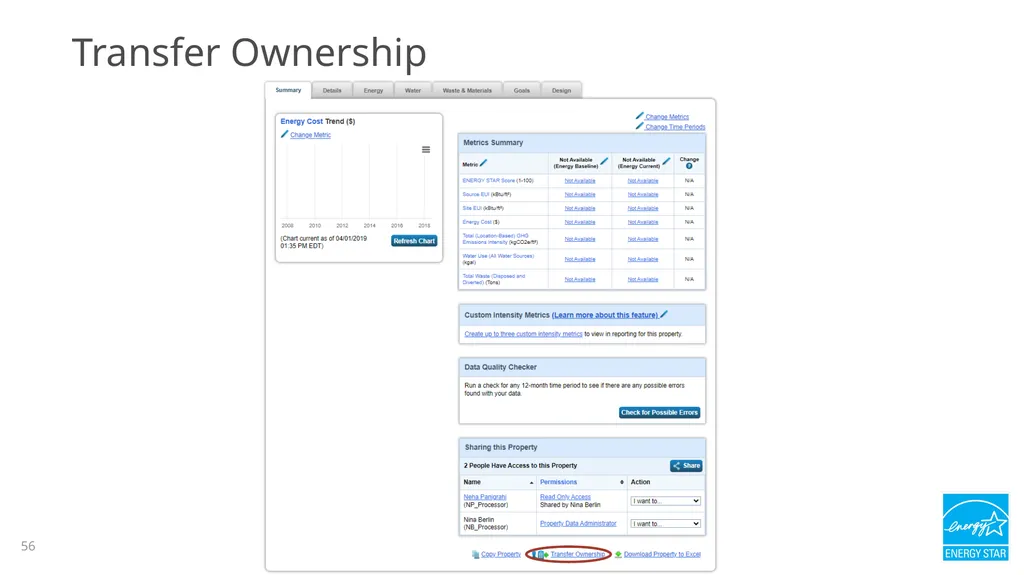Image resolution: width=1024 pixels, height=575 pixels.
Task: Click N/A change cell for ENERGY STAR Score
Action: [689, 180]
